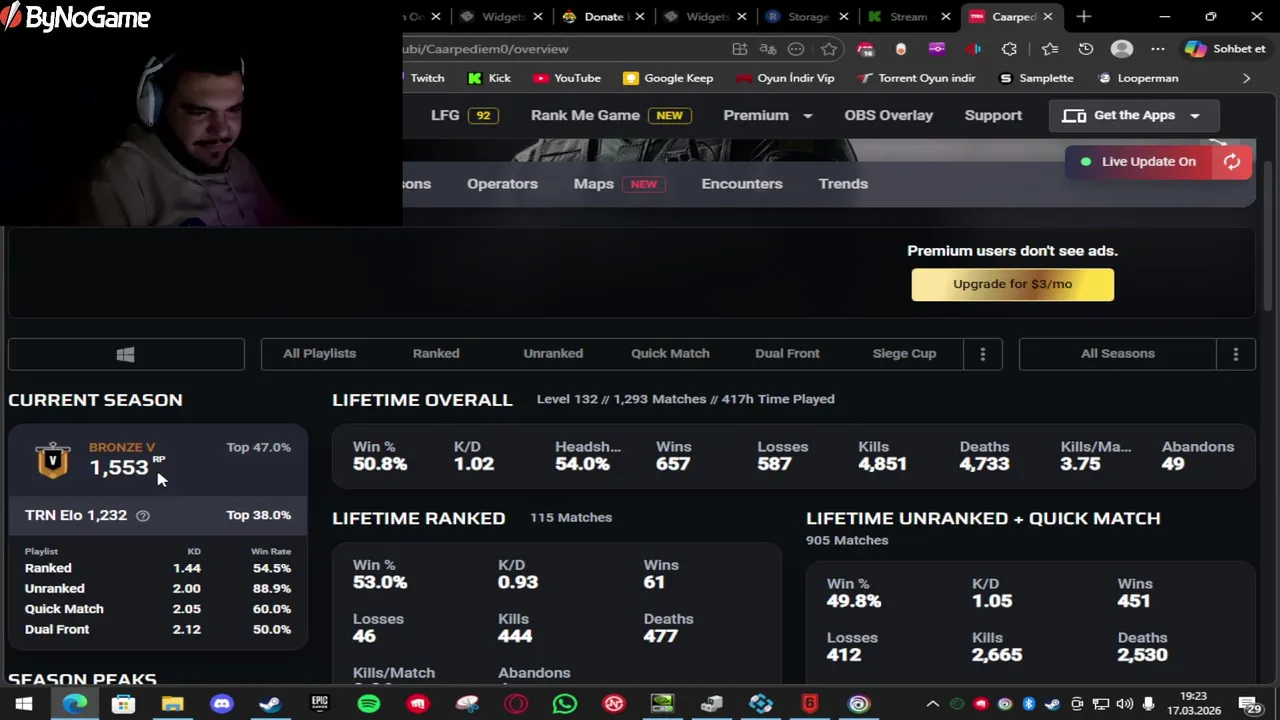1280x720 pixels.
Task: Open browser settings three-dot menu
Action: [x=1157, y=49]
